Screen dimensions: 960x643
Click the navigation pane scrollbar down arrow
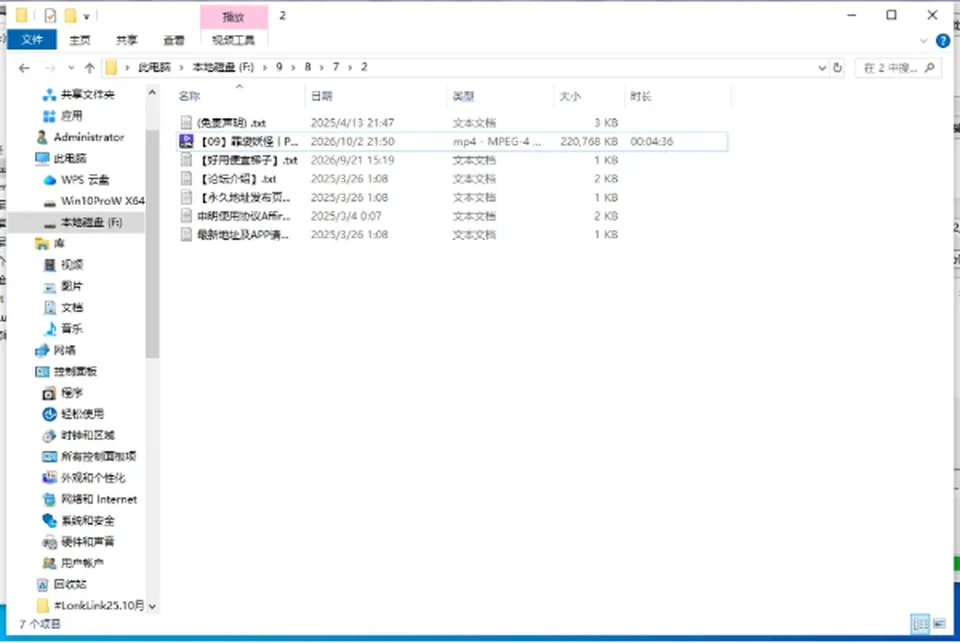(152, 606)
